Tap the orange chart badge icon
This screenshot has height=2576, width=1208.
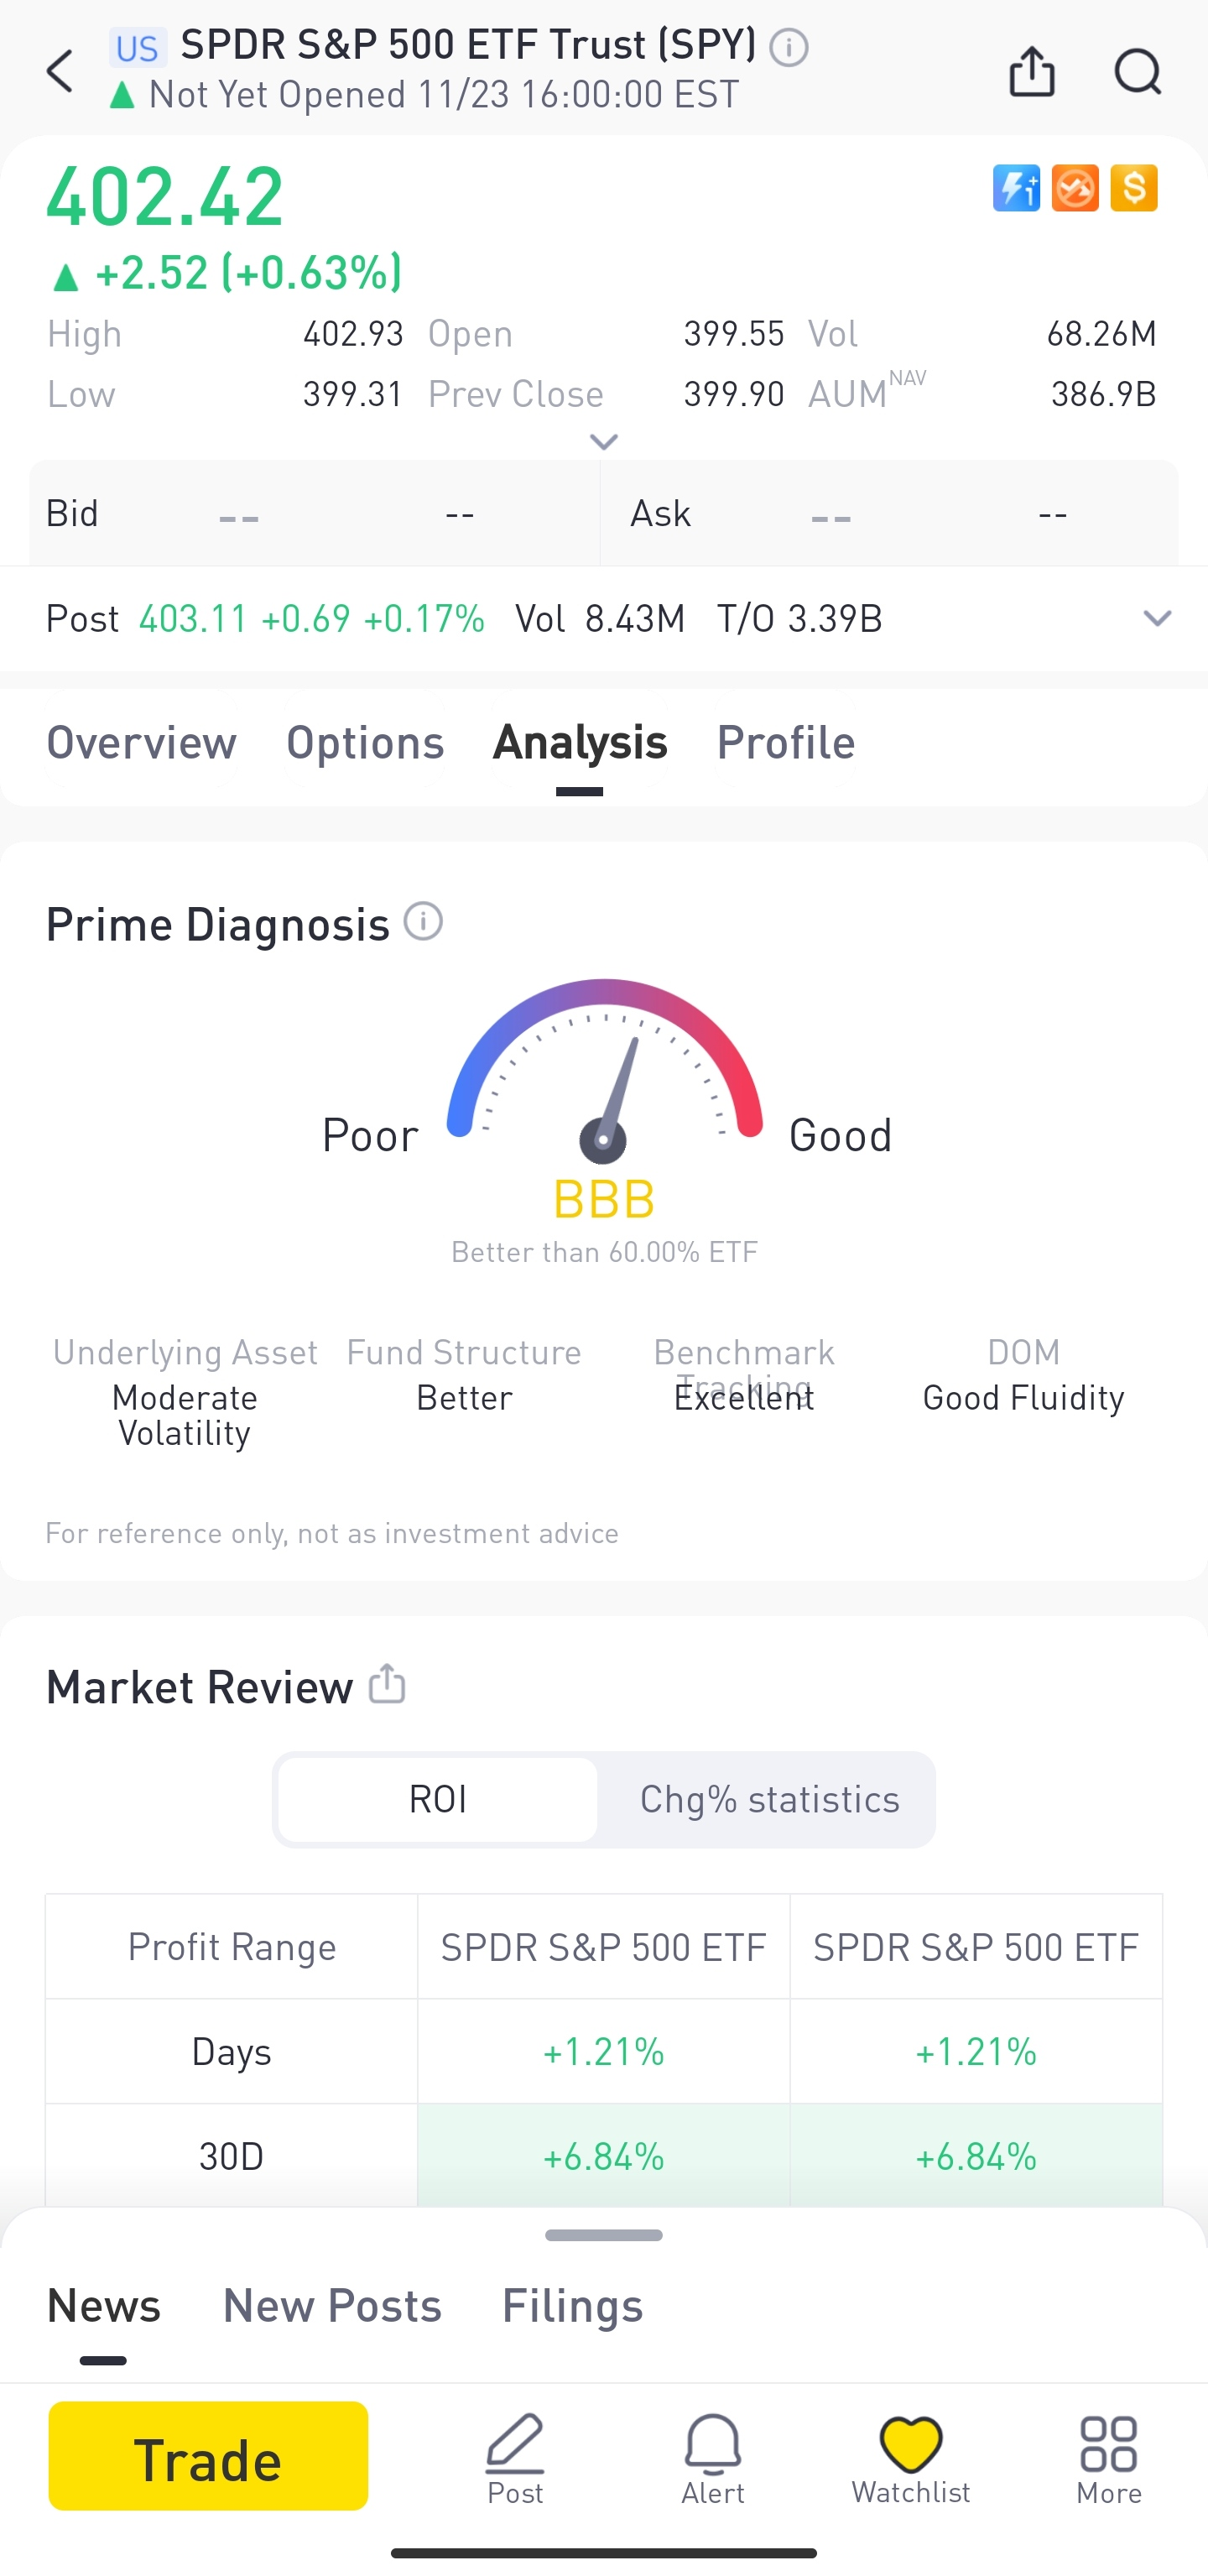(x=1075, y=188)
